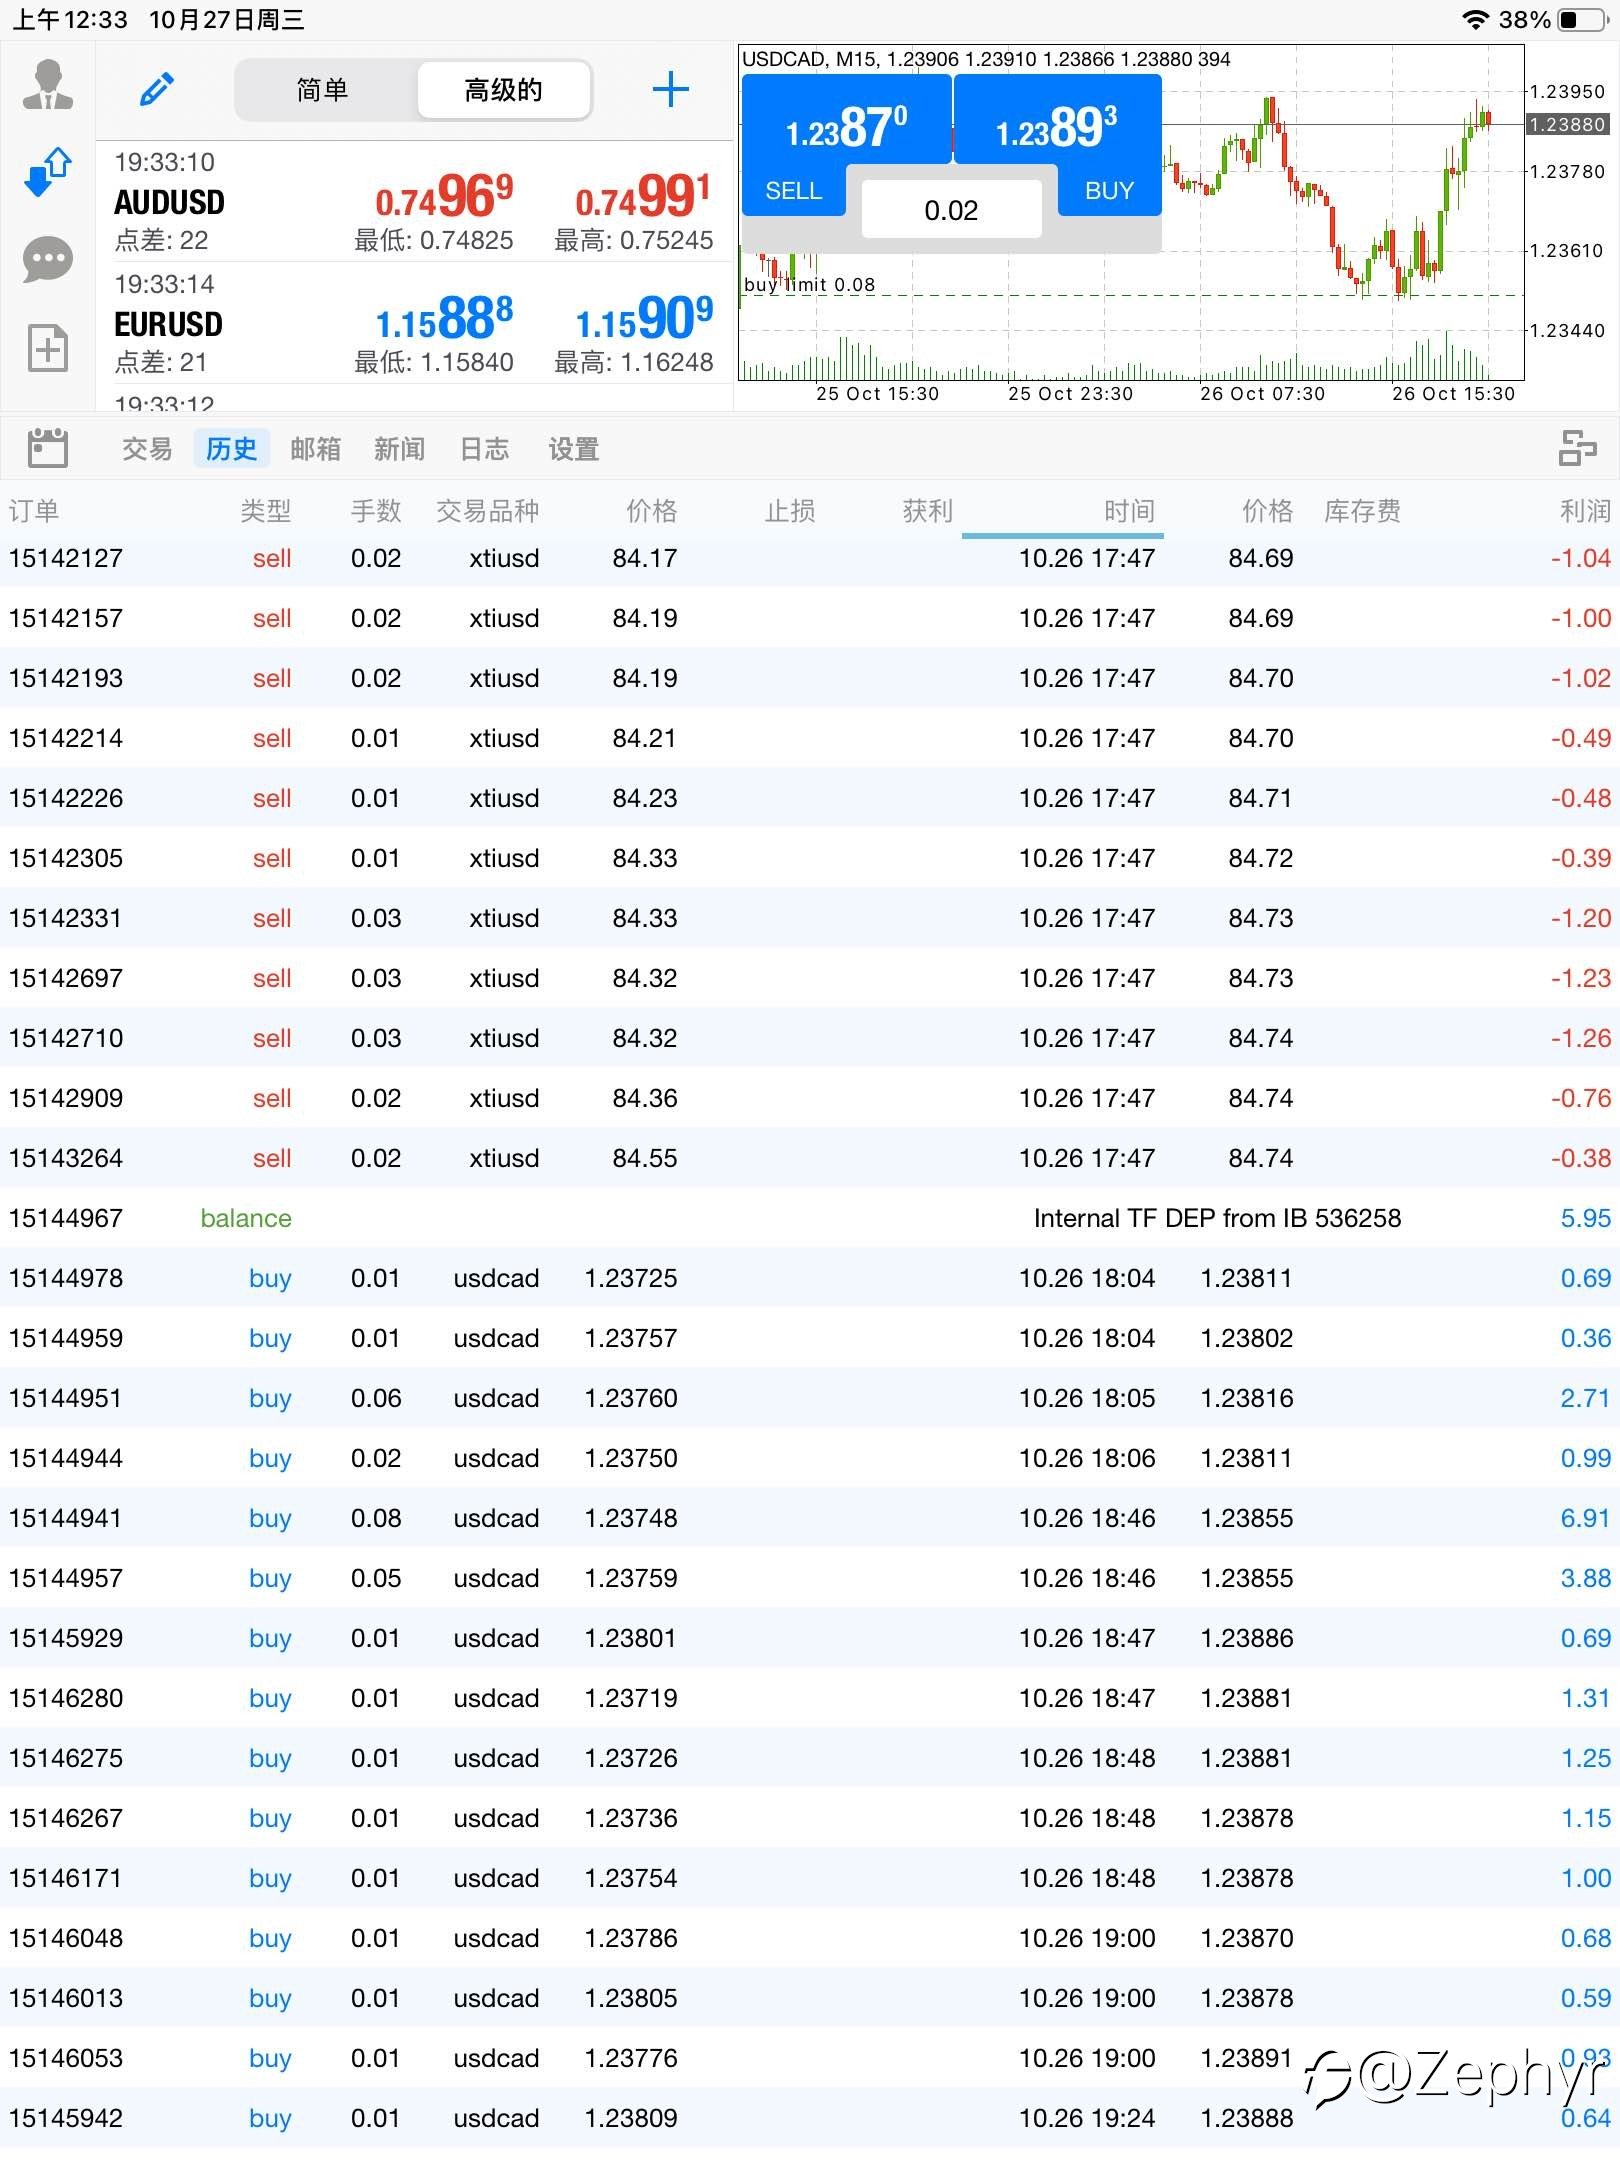1620x2160 pixels.
Task: Select order 15143264 row
Action: (810, 1158)
